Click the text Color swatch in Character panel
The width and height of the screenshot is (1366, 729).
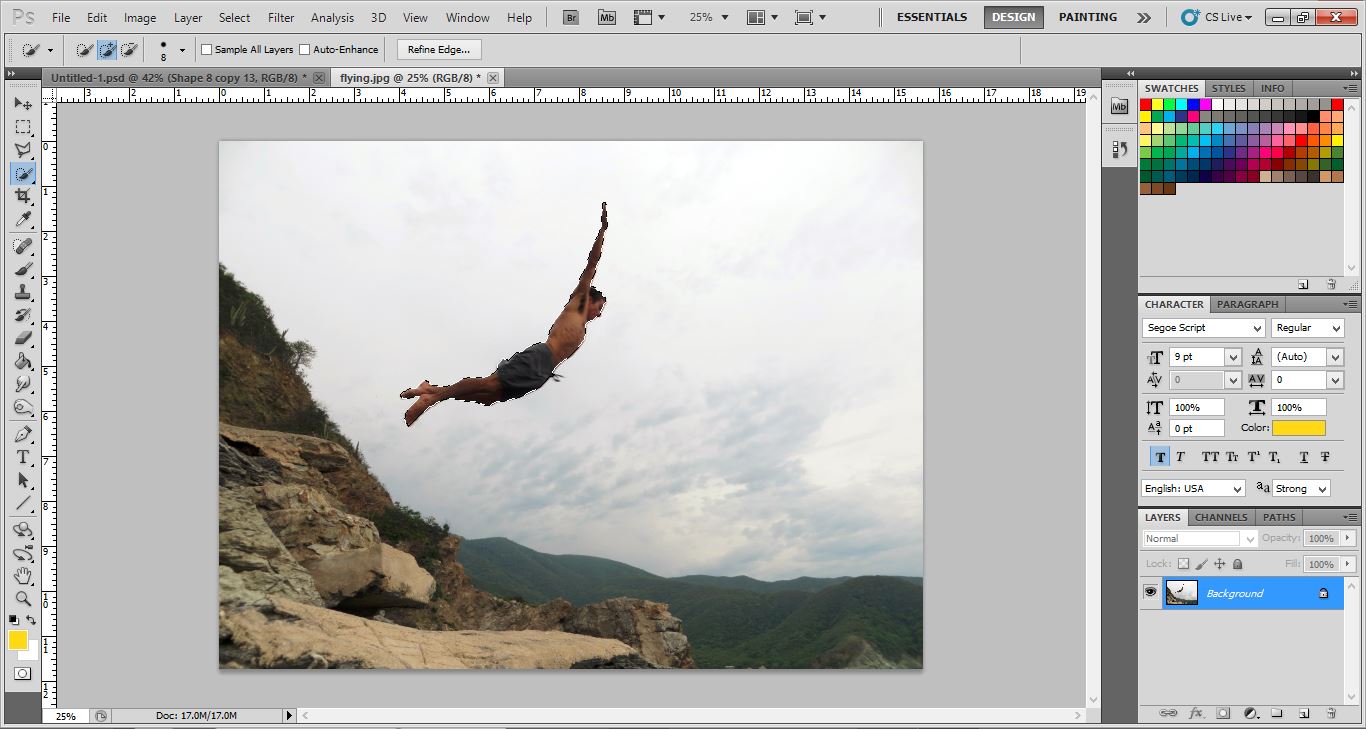1299,428
